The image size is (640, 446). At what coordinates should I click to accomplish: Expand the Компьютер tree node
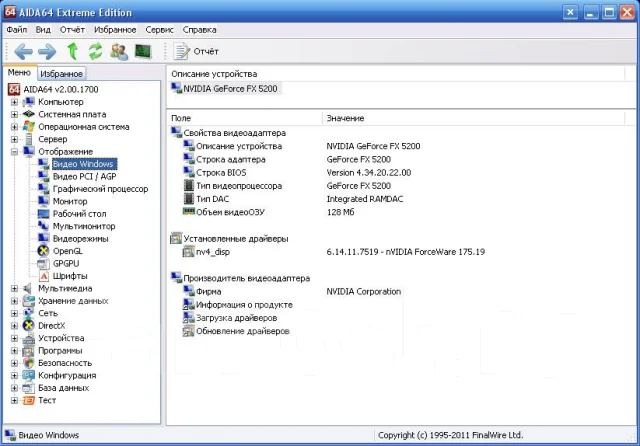point(14,102)
